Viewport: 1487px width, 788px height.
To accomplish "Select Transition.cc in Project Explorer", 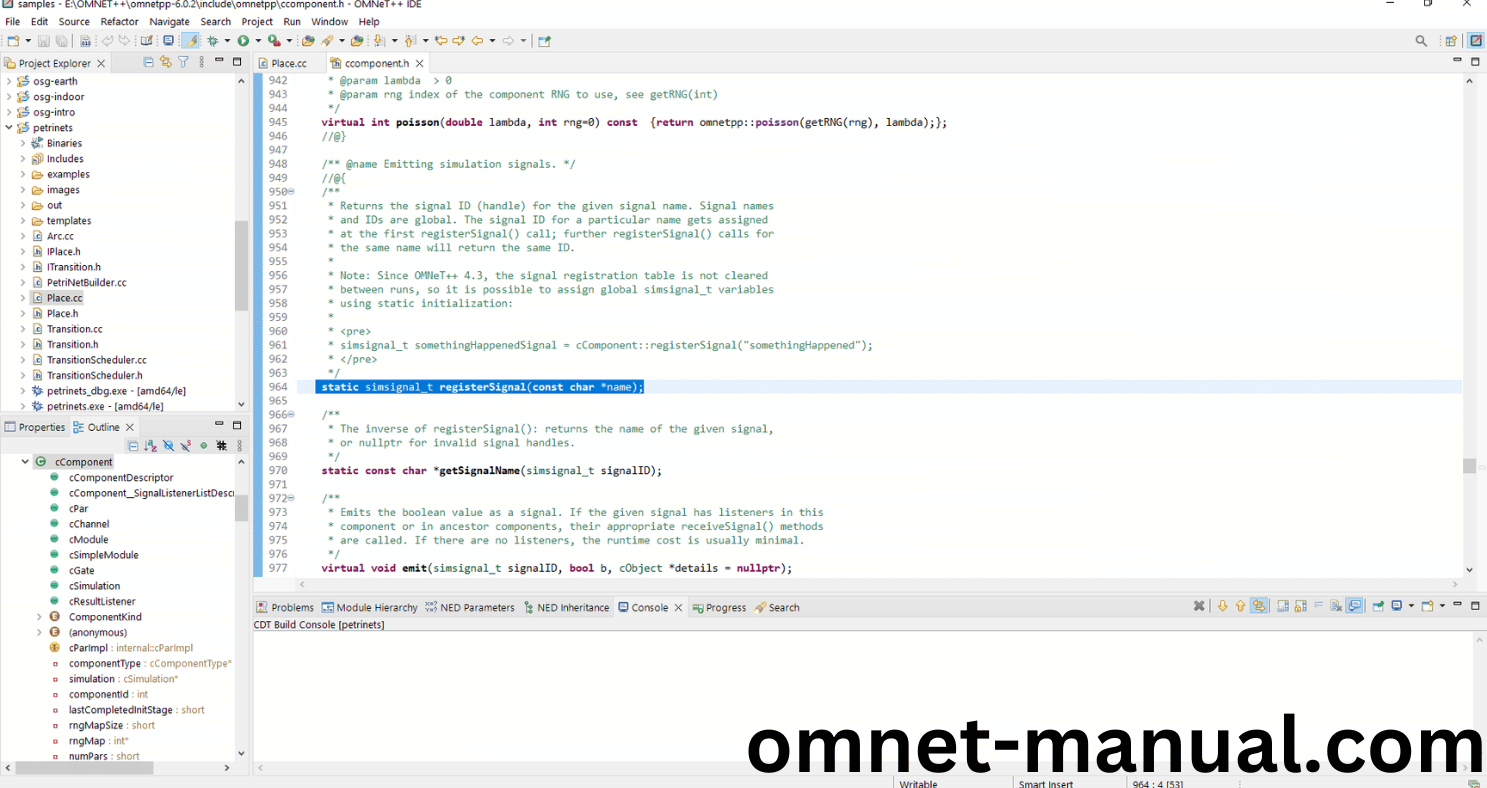I will (74, 329).
